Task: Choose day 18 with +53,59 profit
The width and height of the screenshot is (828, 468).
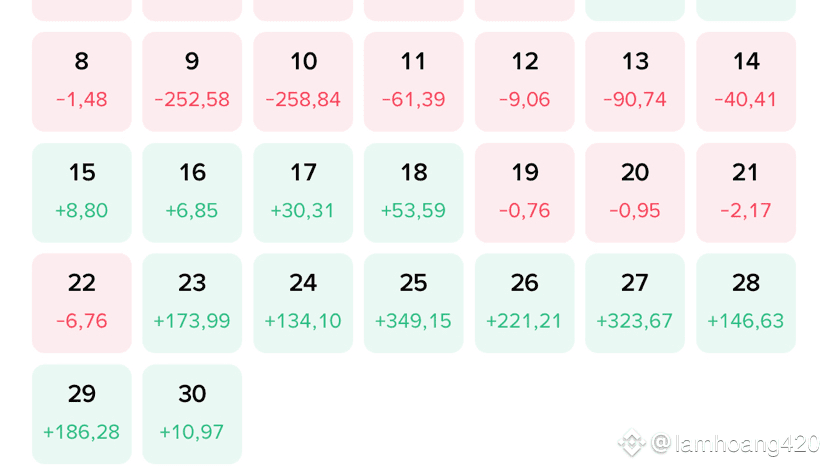Action: tap(413, 192)
